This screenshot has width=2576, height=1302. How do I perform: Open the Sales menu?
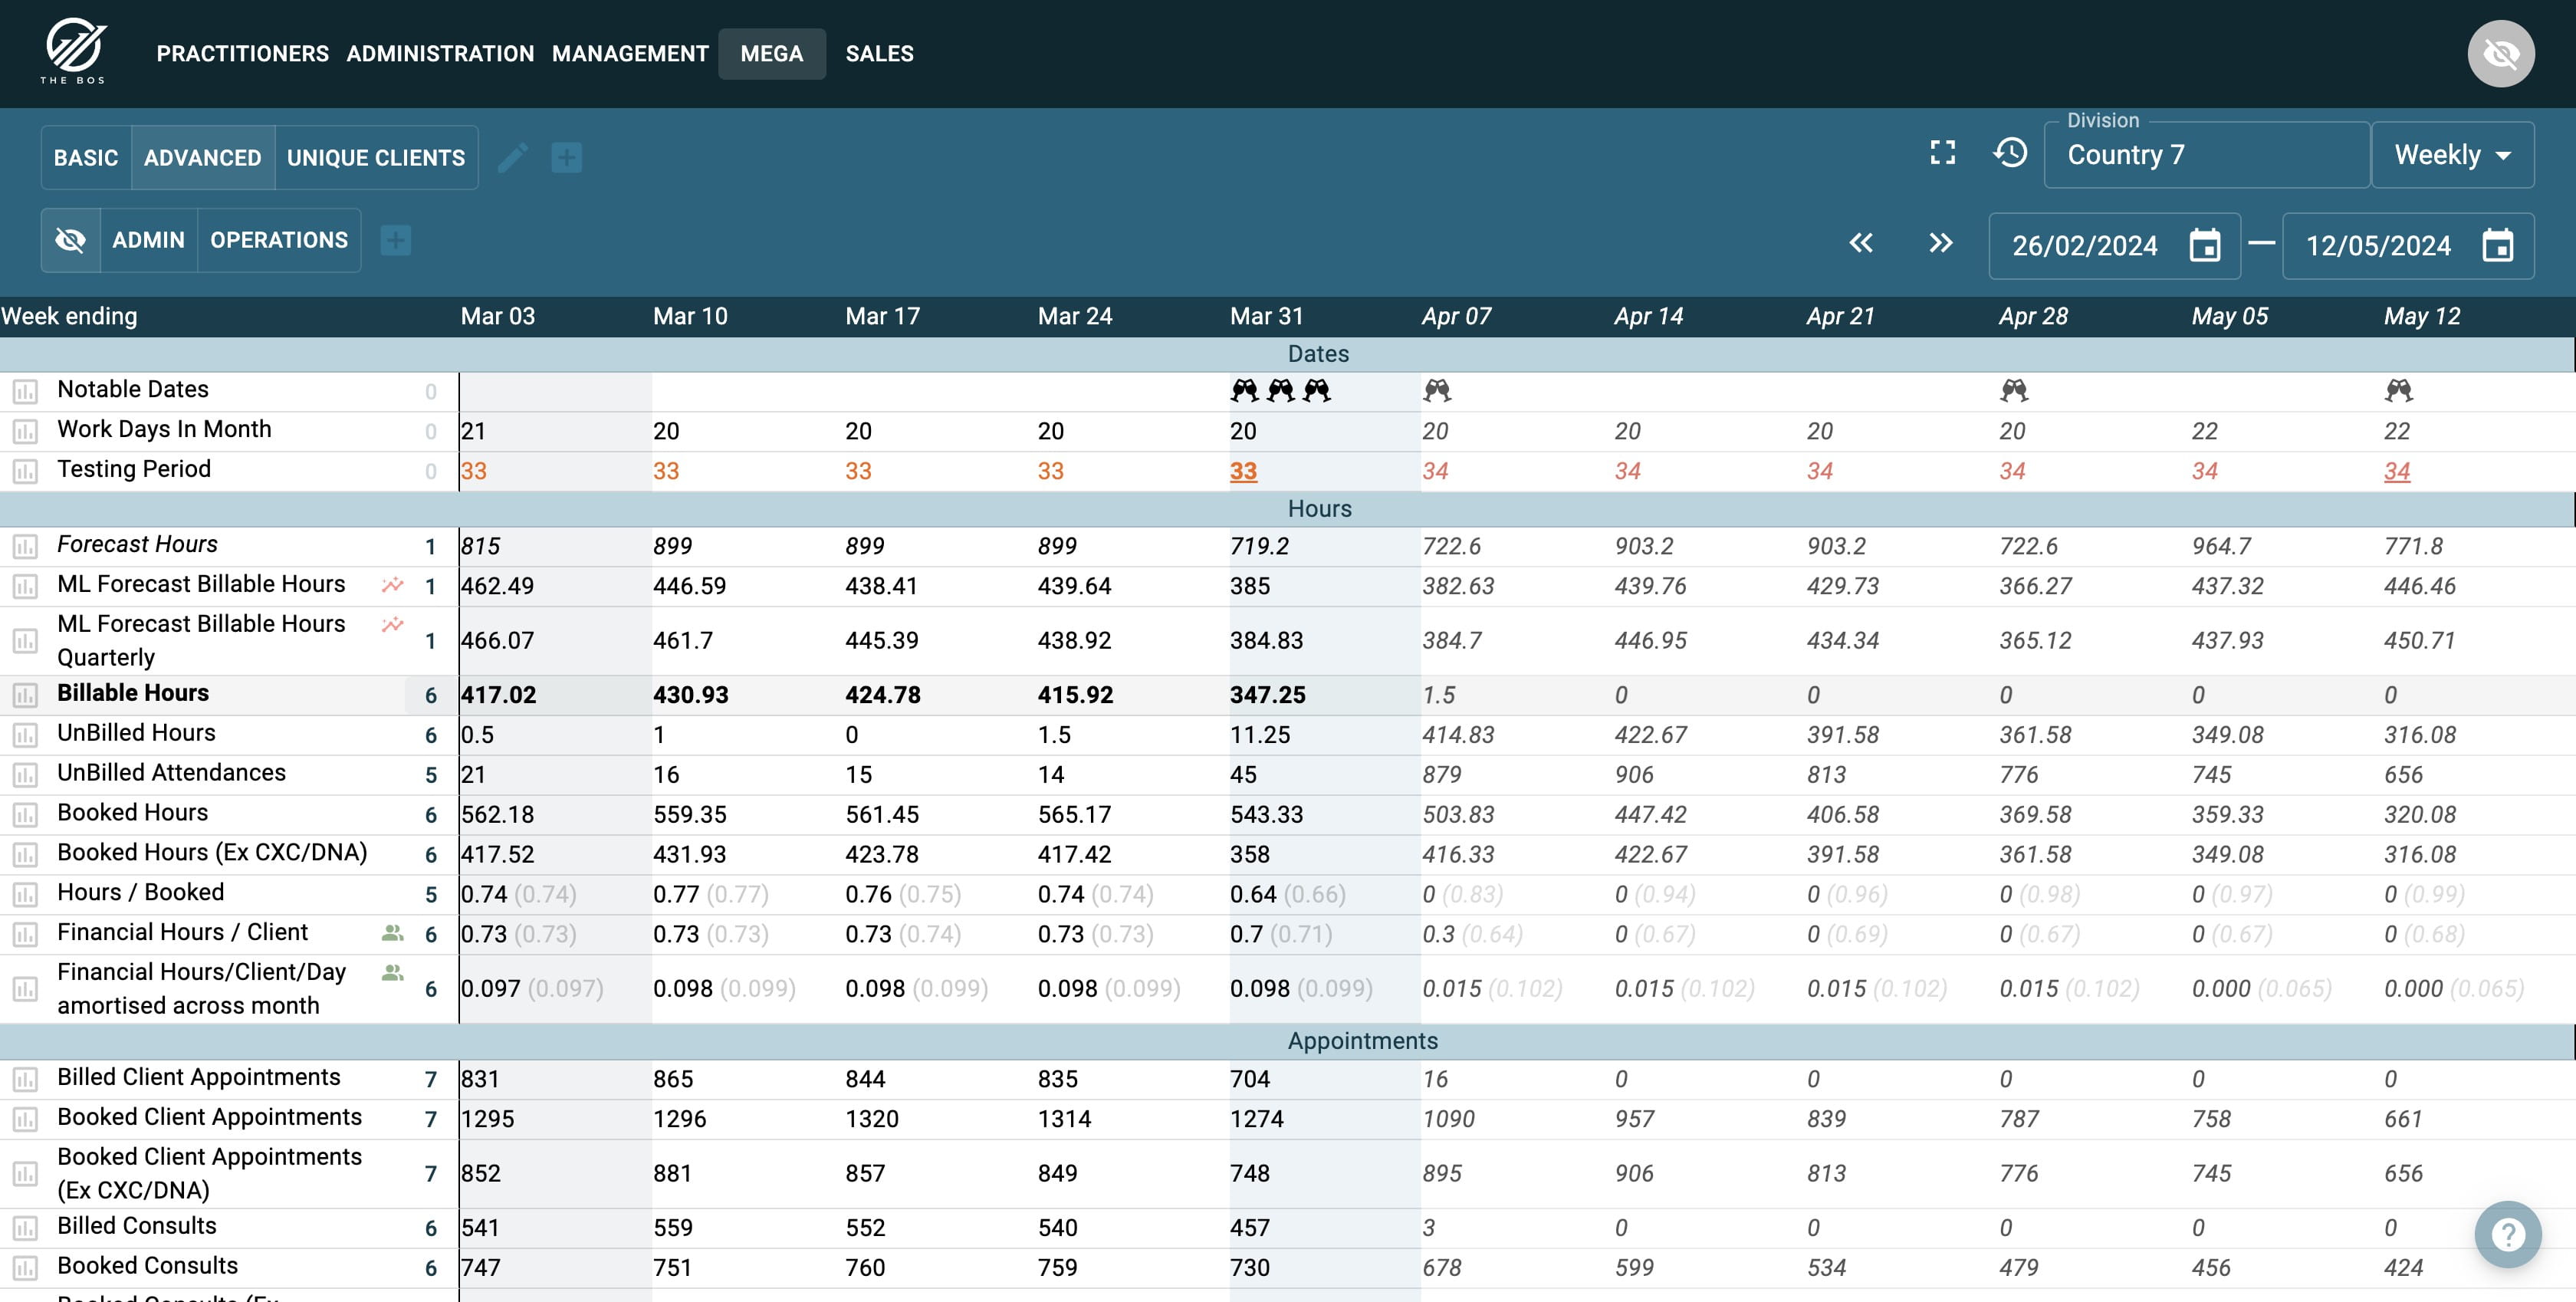880,54
